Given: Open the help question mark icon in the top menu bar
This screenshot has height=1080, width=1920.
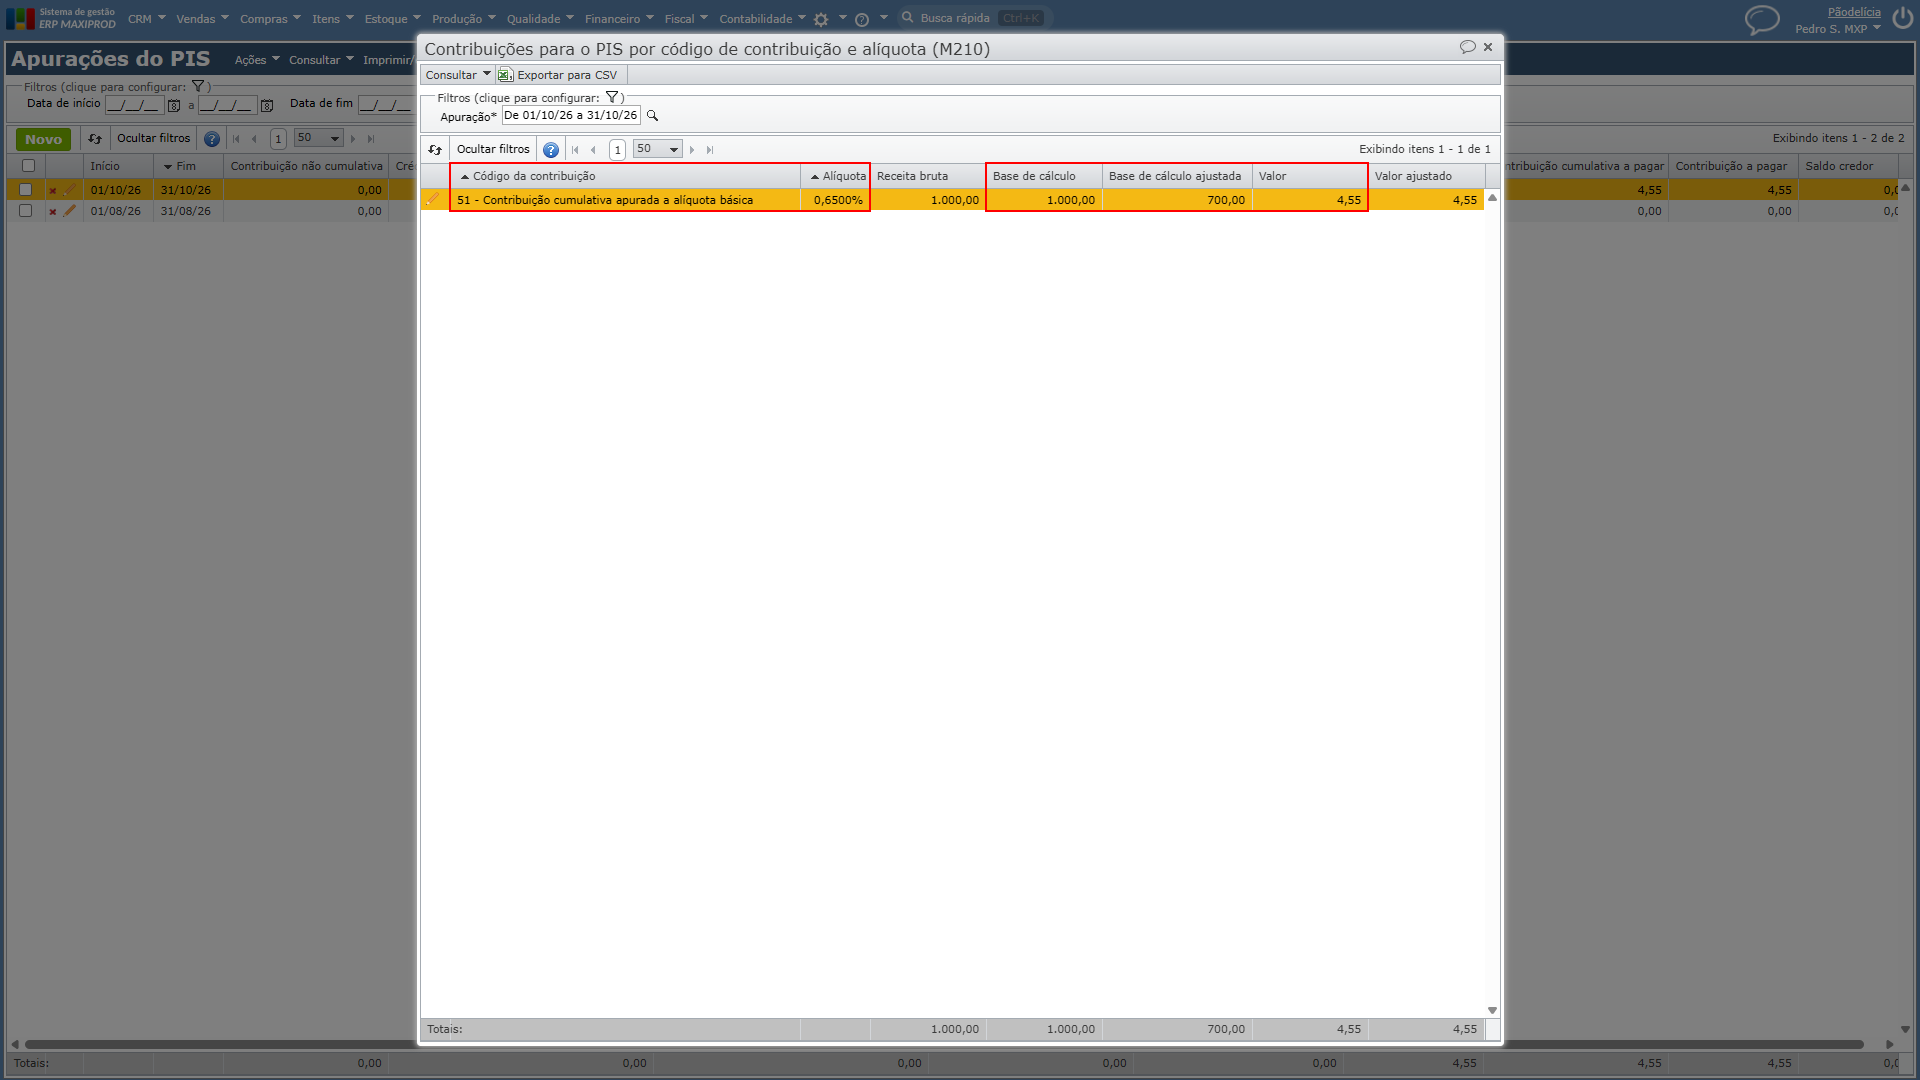Looking at the screenshot, I should [x=862, y=19].
